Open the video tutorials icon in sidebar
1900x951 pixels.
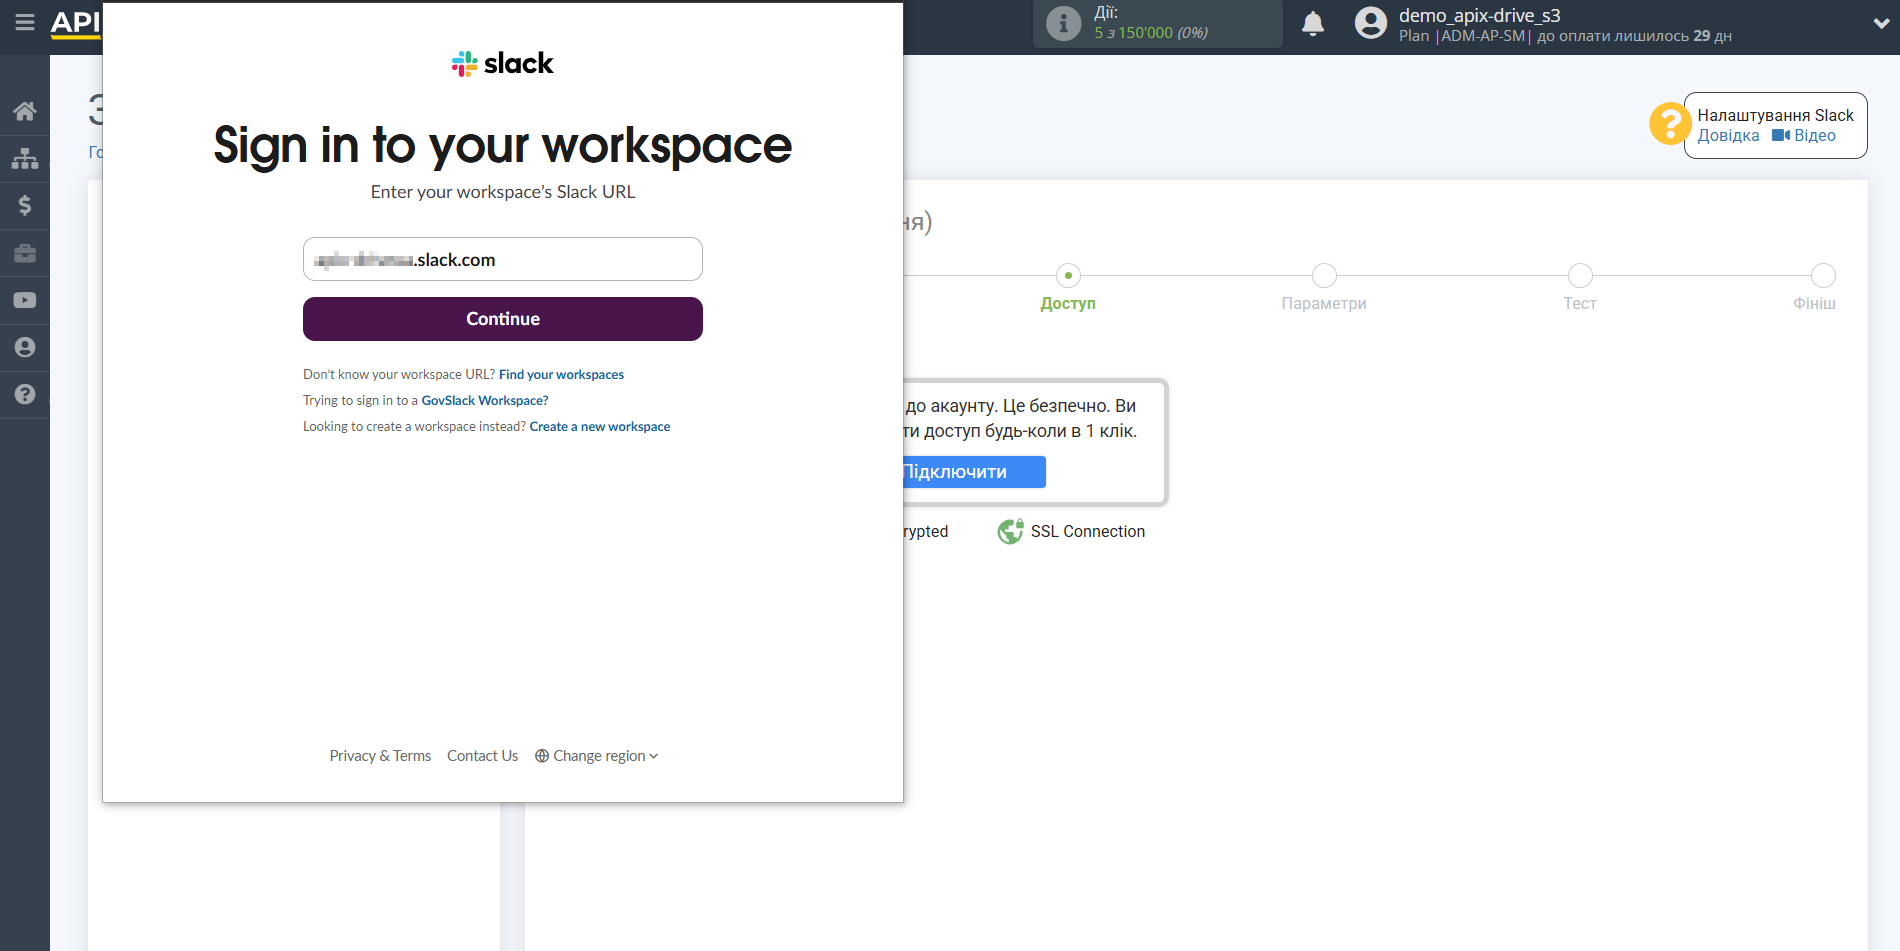click(x=25, y=300)
